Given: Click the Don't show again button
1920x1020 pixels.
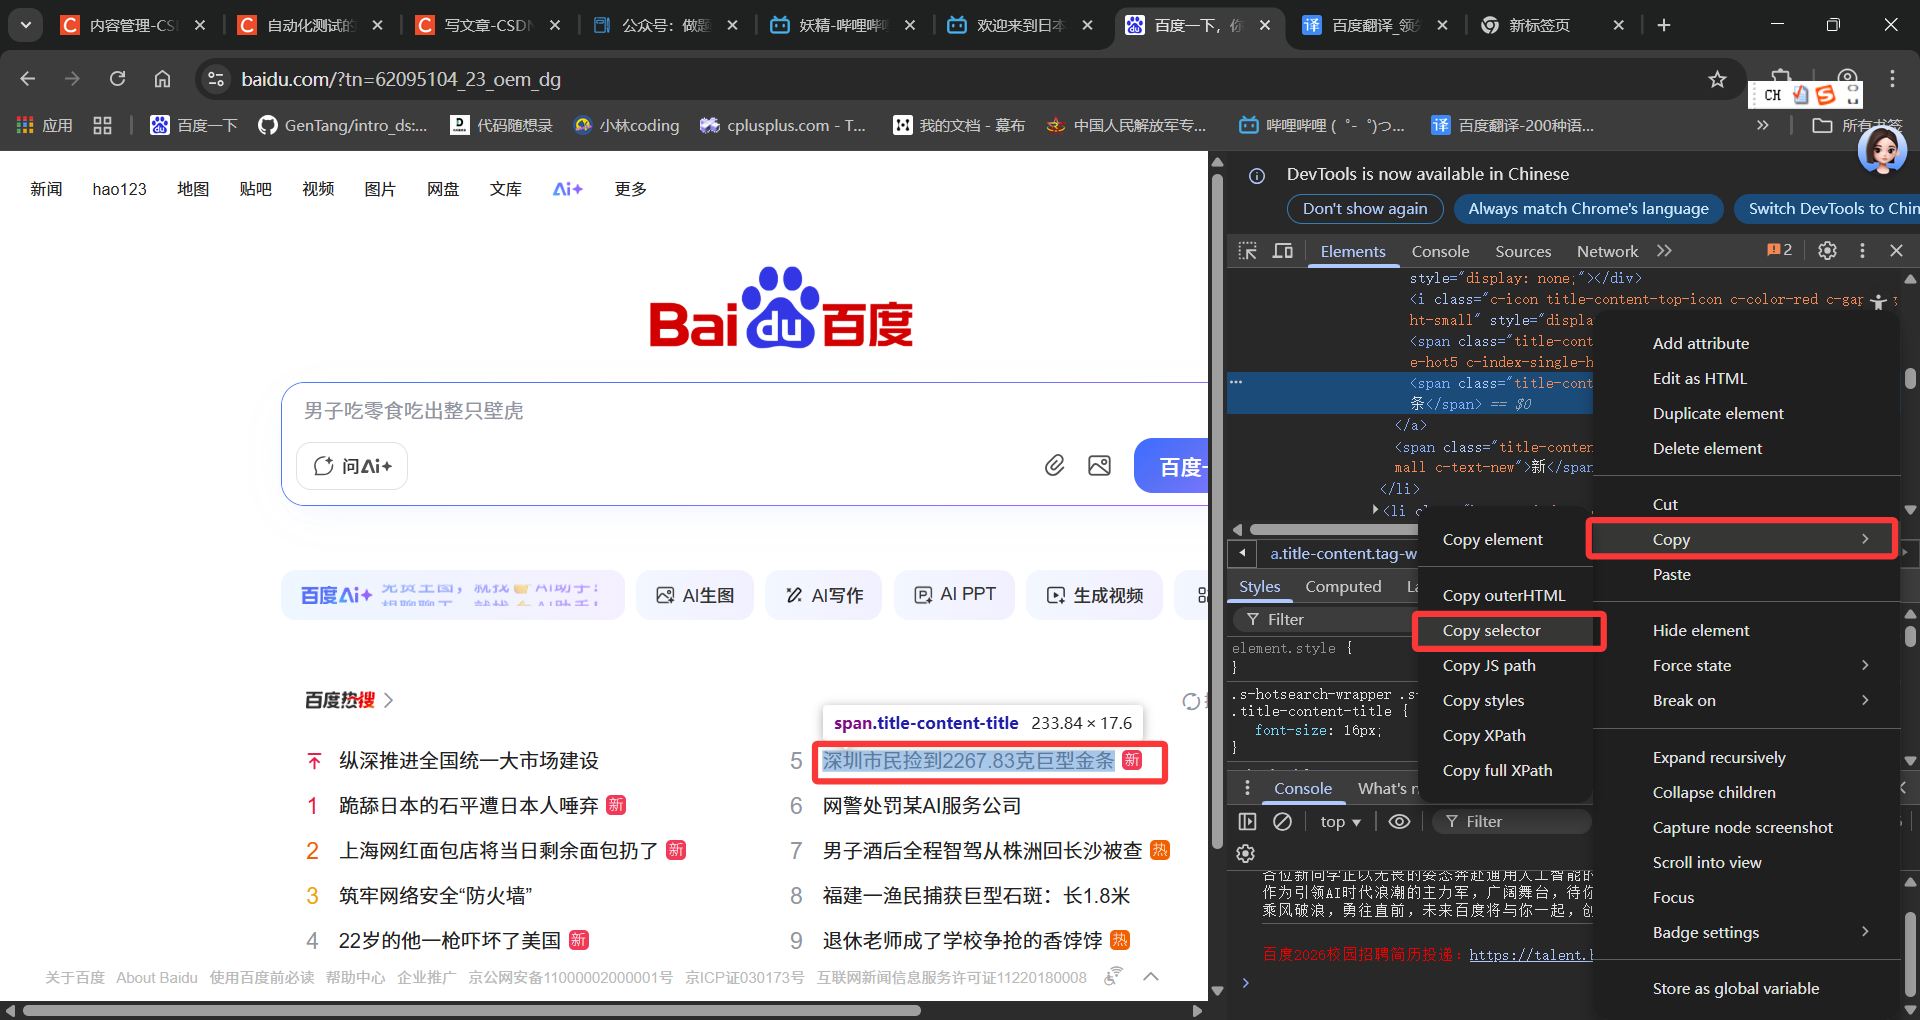Looking at the screenshot, I should pyautogui.click(x=1364, y=209).
